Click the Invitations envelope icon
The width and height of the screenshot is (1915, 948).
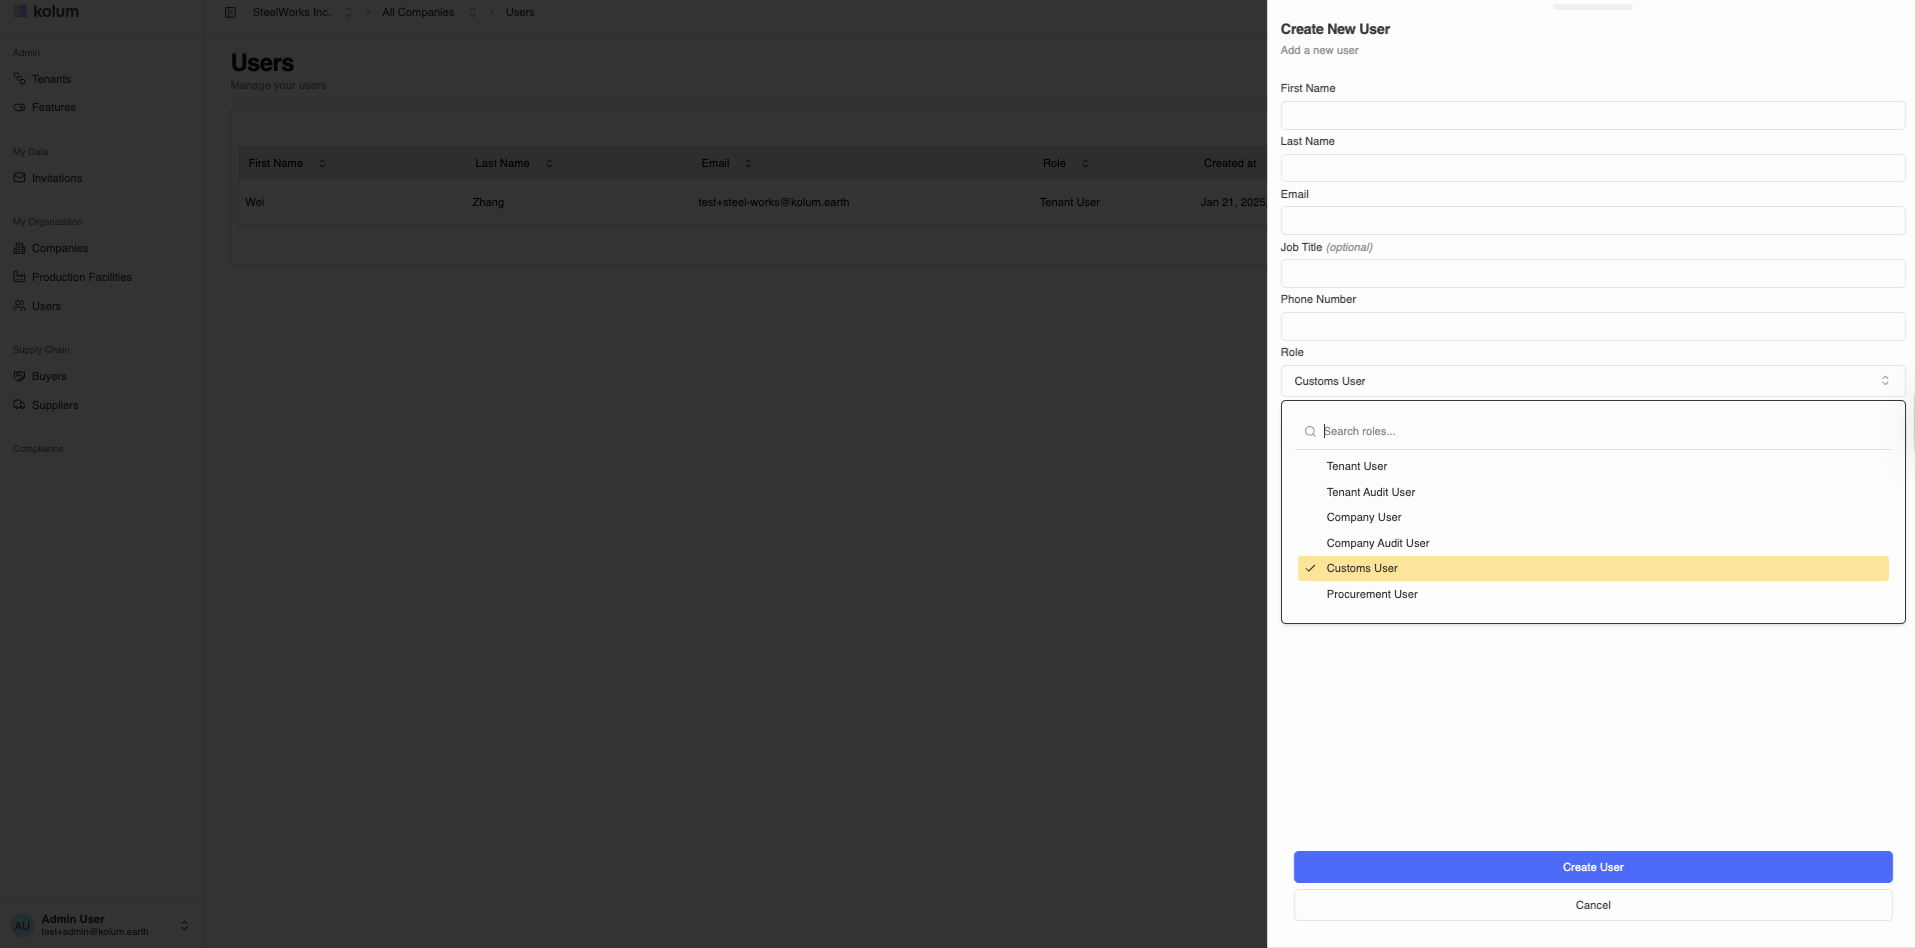pos(19,178)
